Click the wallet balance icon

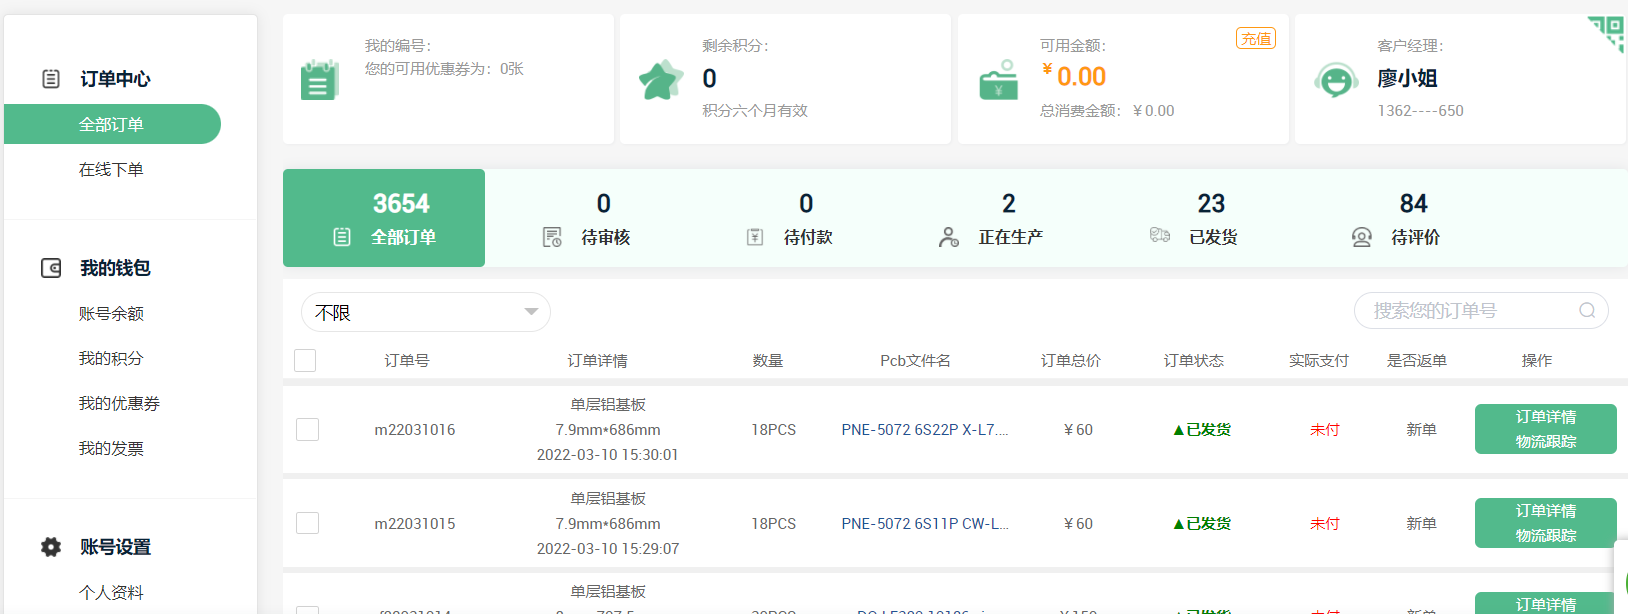click(x=998, y=81)
